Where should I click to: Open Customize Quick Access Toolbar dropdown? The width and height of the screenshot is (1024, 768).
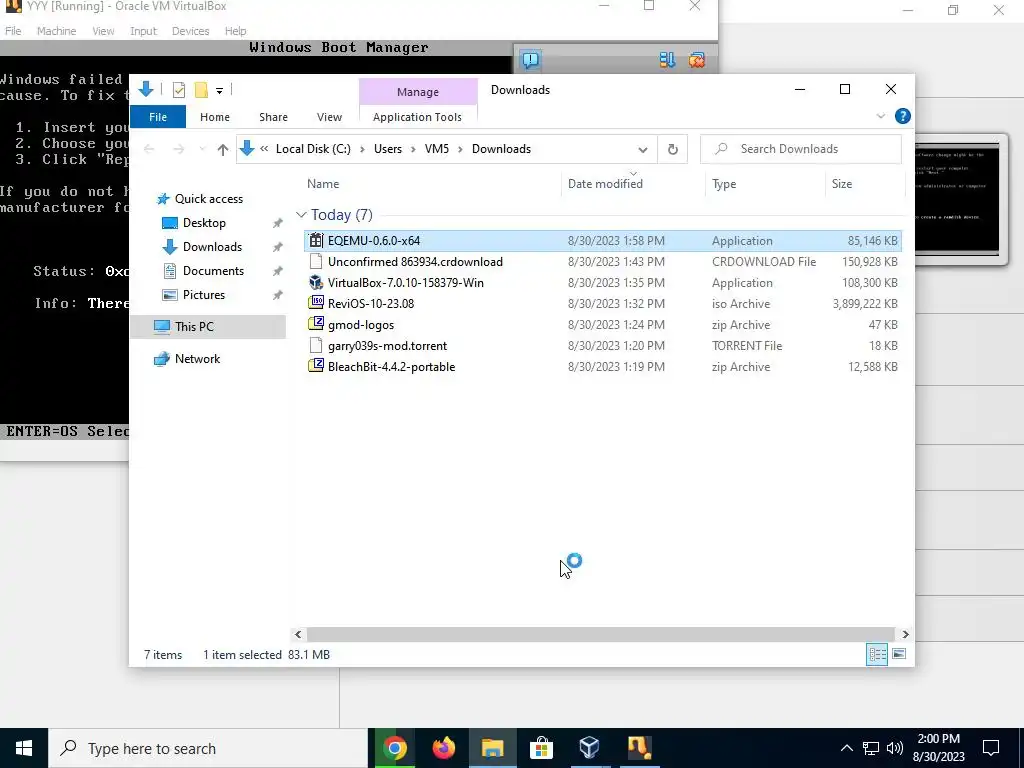tap(219, 91)
